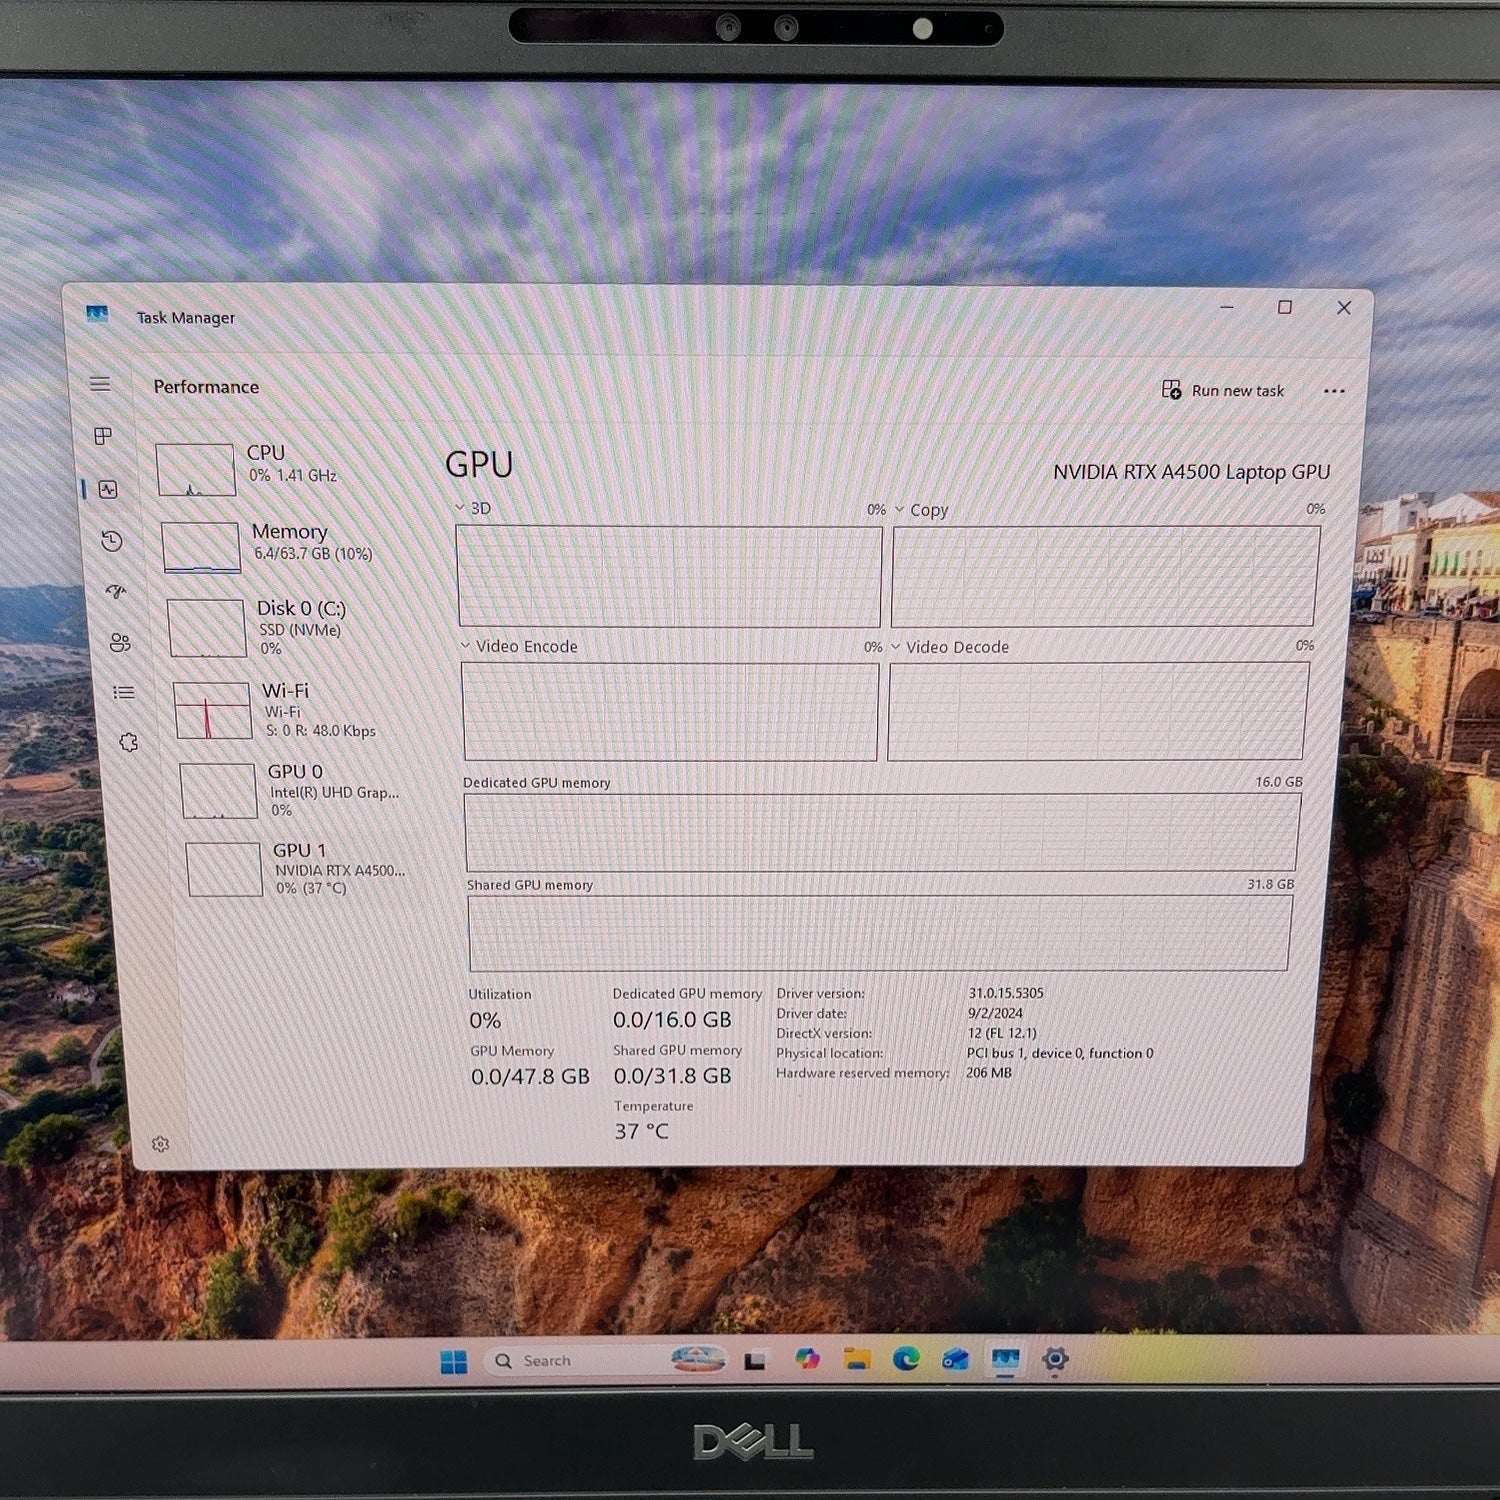This screenshot has height=1500, width=1500.
Task: Launch Microsoft Edge from the taskbar
Action: click(x=906, y=1359)
